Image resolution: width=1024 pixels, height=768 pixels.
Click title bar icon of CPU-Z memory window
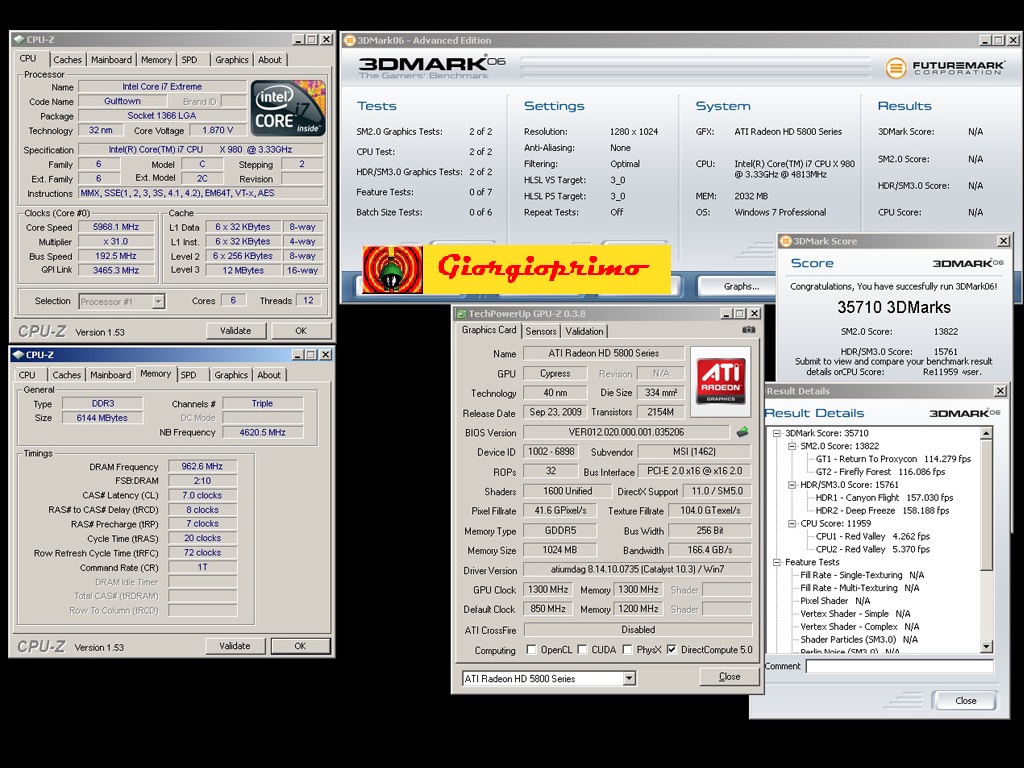(19, 355)
